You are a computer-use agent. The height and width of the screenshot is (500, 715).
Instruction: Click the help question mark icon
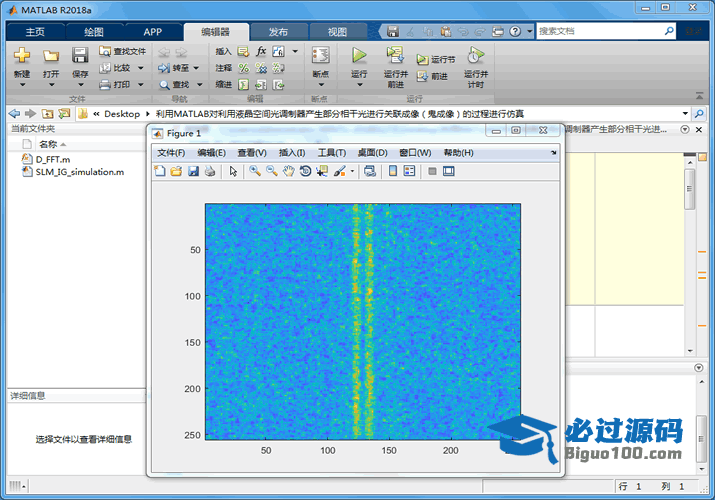pos(515,31)
